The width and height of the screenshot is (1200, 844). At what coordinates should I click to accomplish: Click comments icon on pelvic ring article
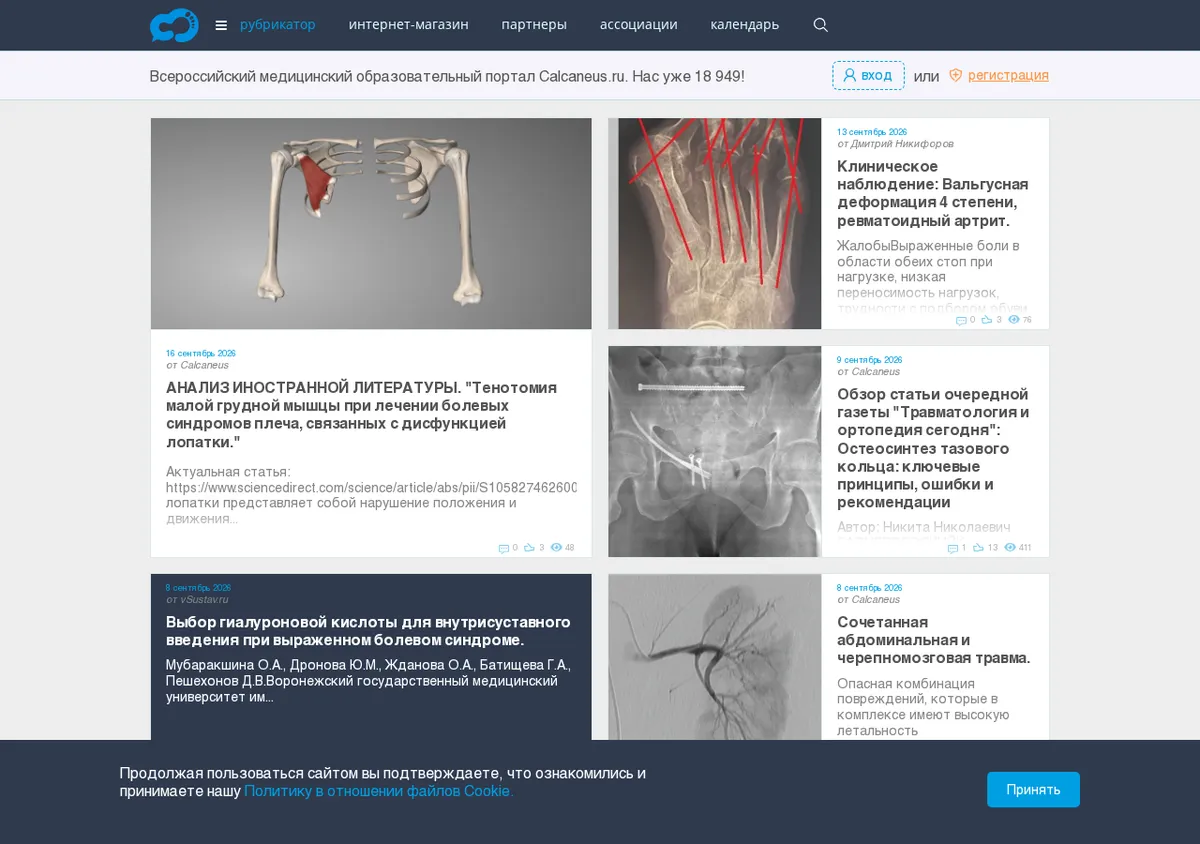[x=953, y=548]
